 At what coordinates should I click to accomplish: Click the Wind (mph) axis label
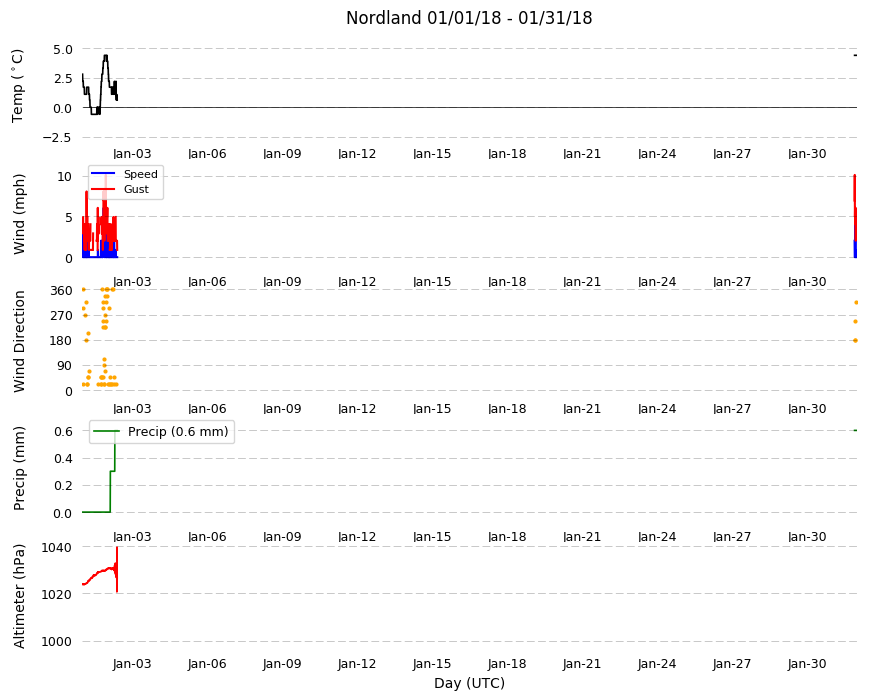19,214
